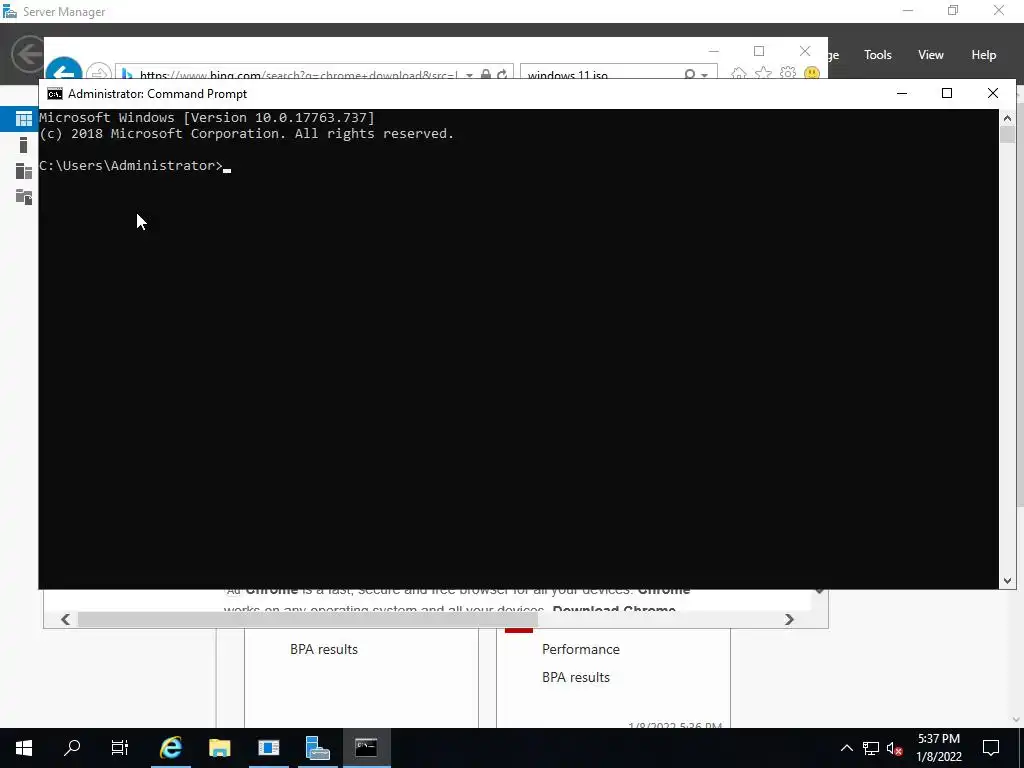Image resolution: width=1024 pixels, height=768 pixels.
Task: Click magnifier icon in IE search box
Action: click(690, 74)
